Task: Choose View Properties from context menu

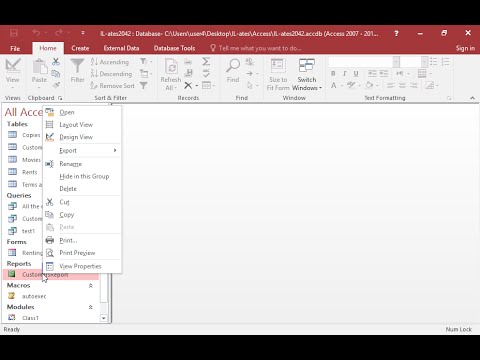Action: [82, 266]
